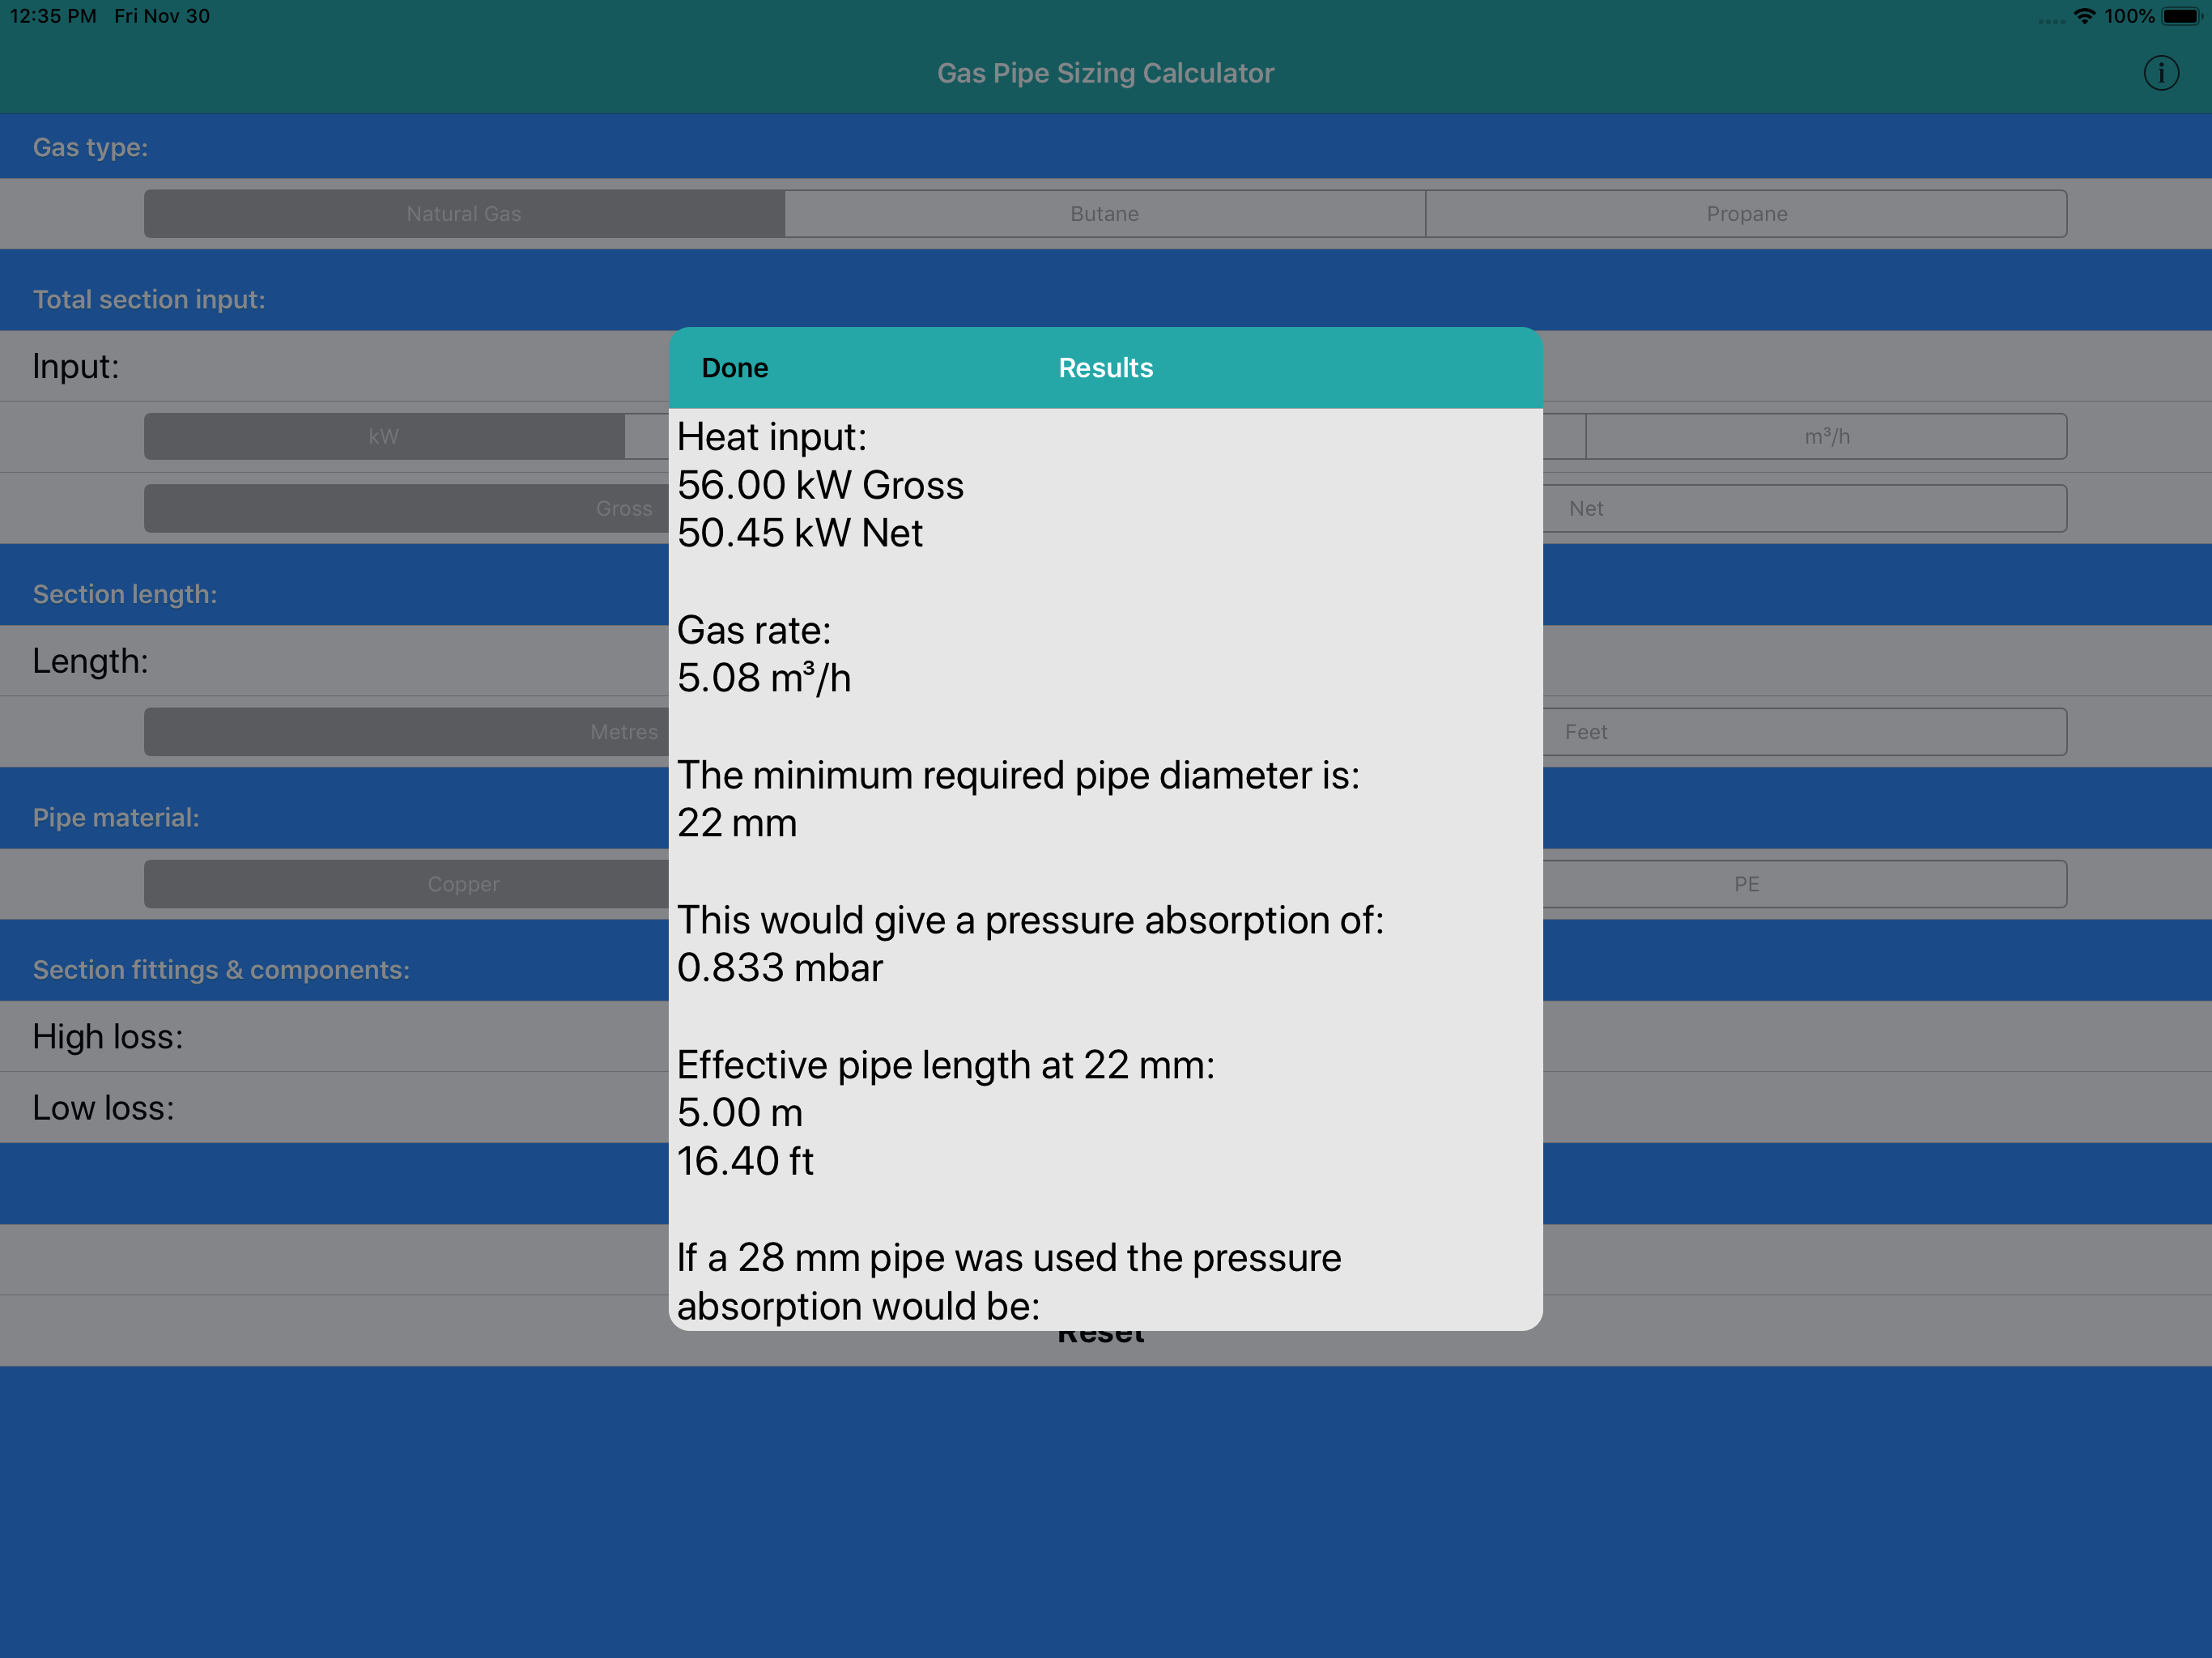Select Propane gas type
The width and height of the screenshot is (2212, 1658).
[x=1746, y=214]
